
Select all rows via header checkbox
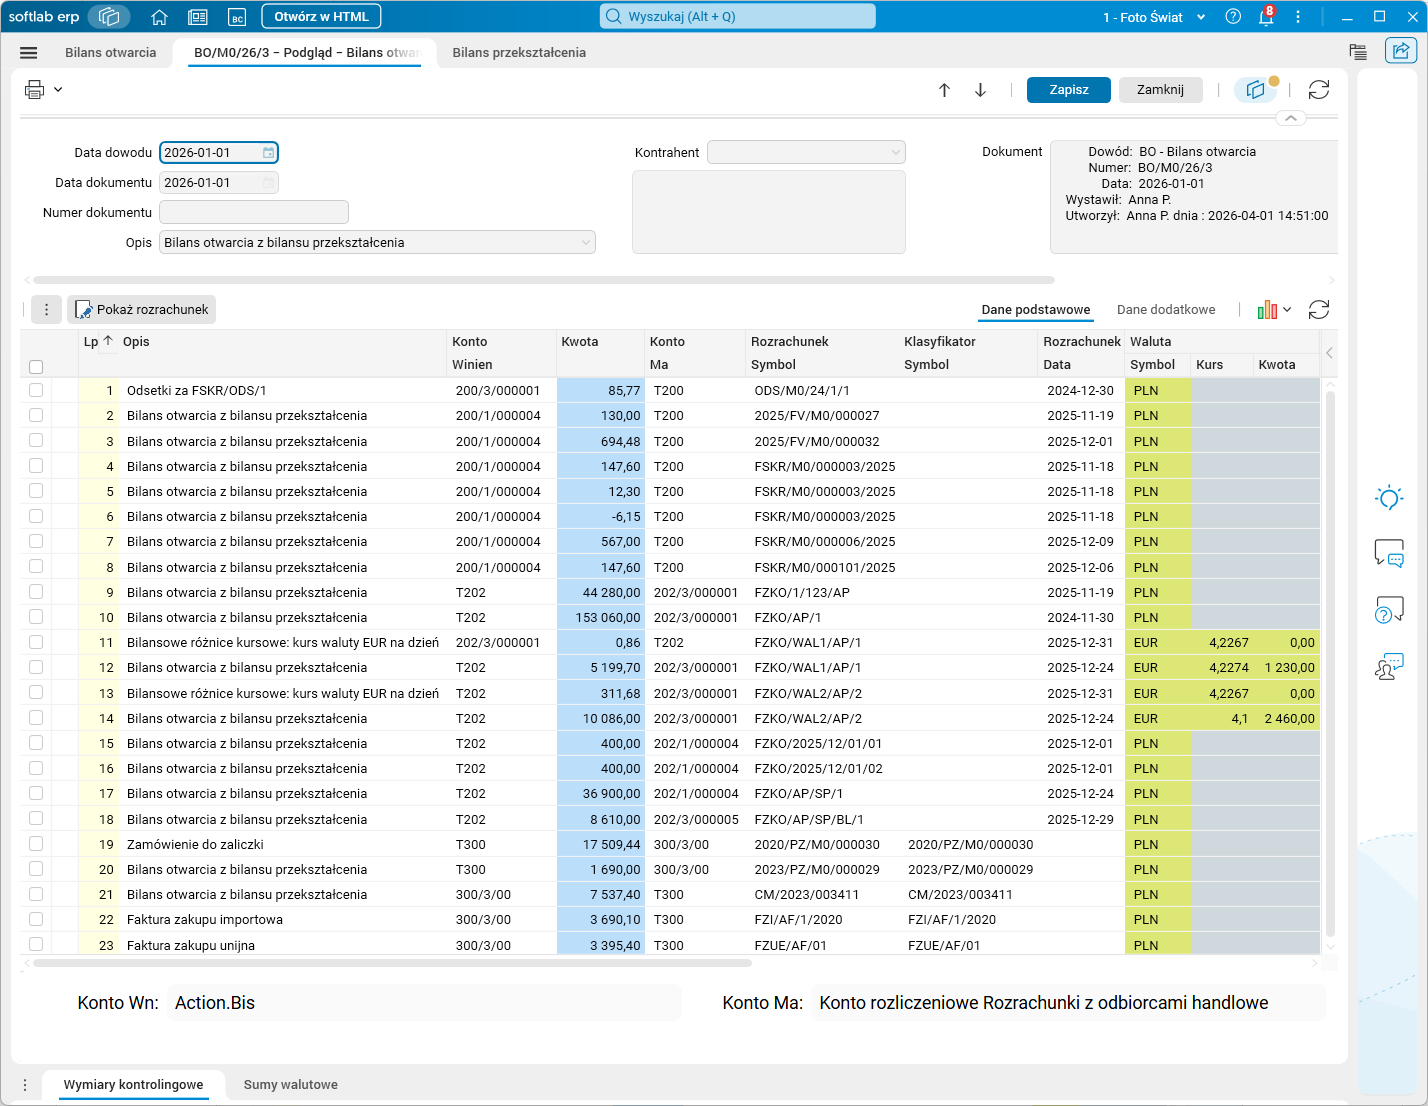click(x=36, y=367)
